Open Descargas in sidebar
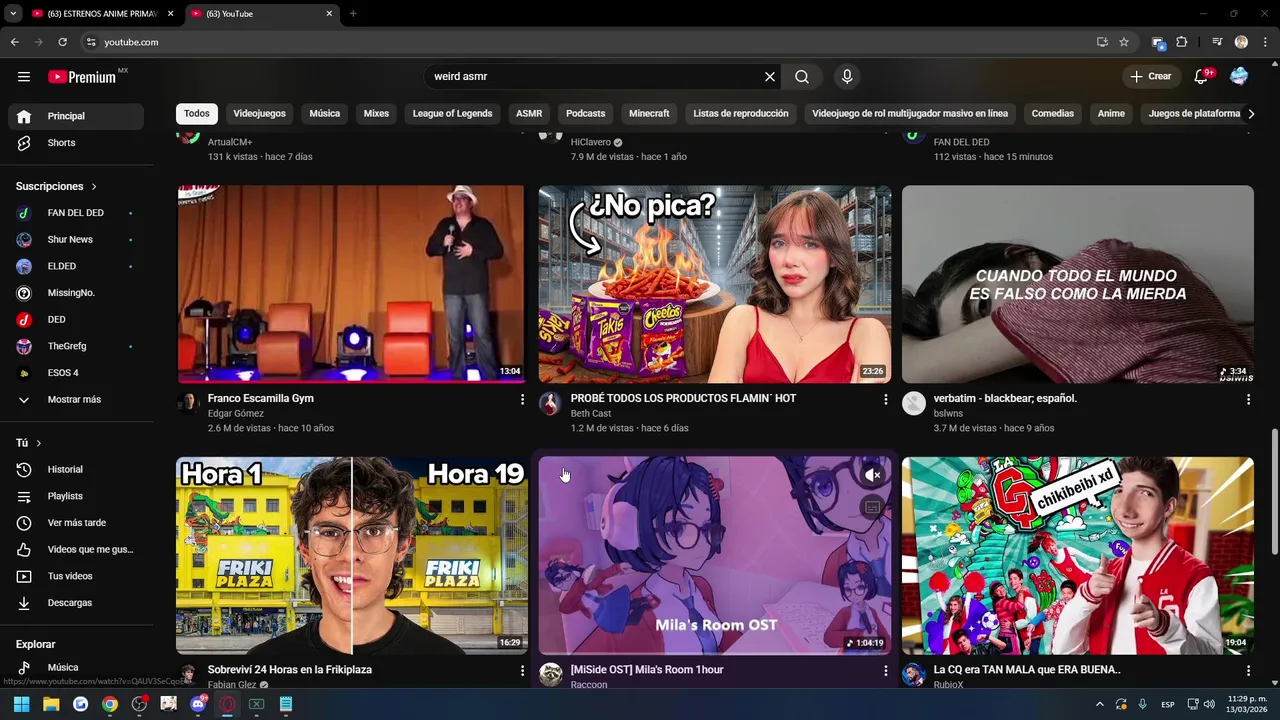Image resolution: width=1280 pixels, height=720 pixels. tap(77, 603)
